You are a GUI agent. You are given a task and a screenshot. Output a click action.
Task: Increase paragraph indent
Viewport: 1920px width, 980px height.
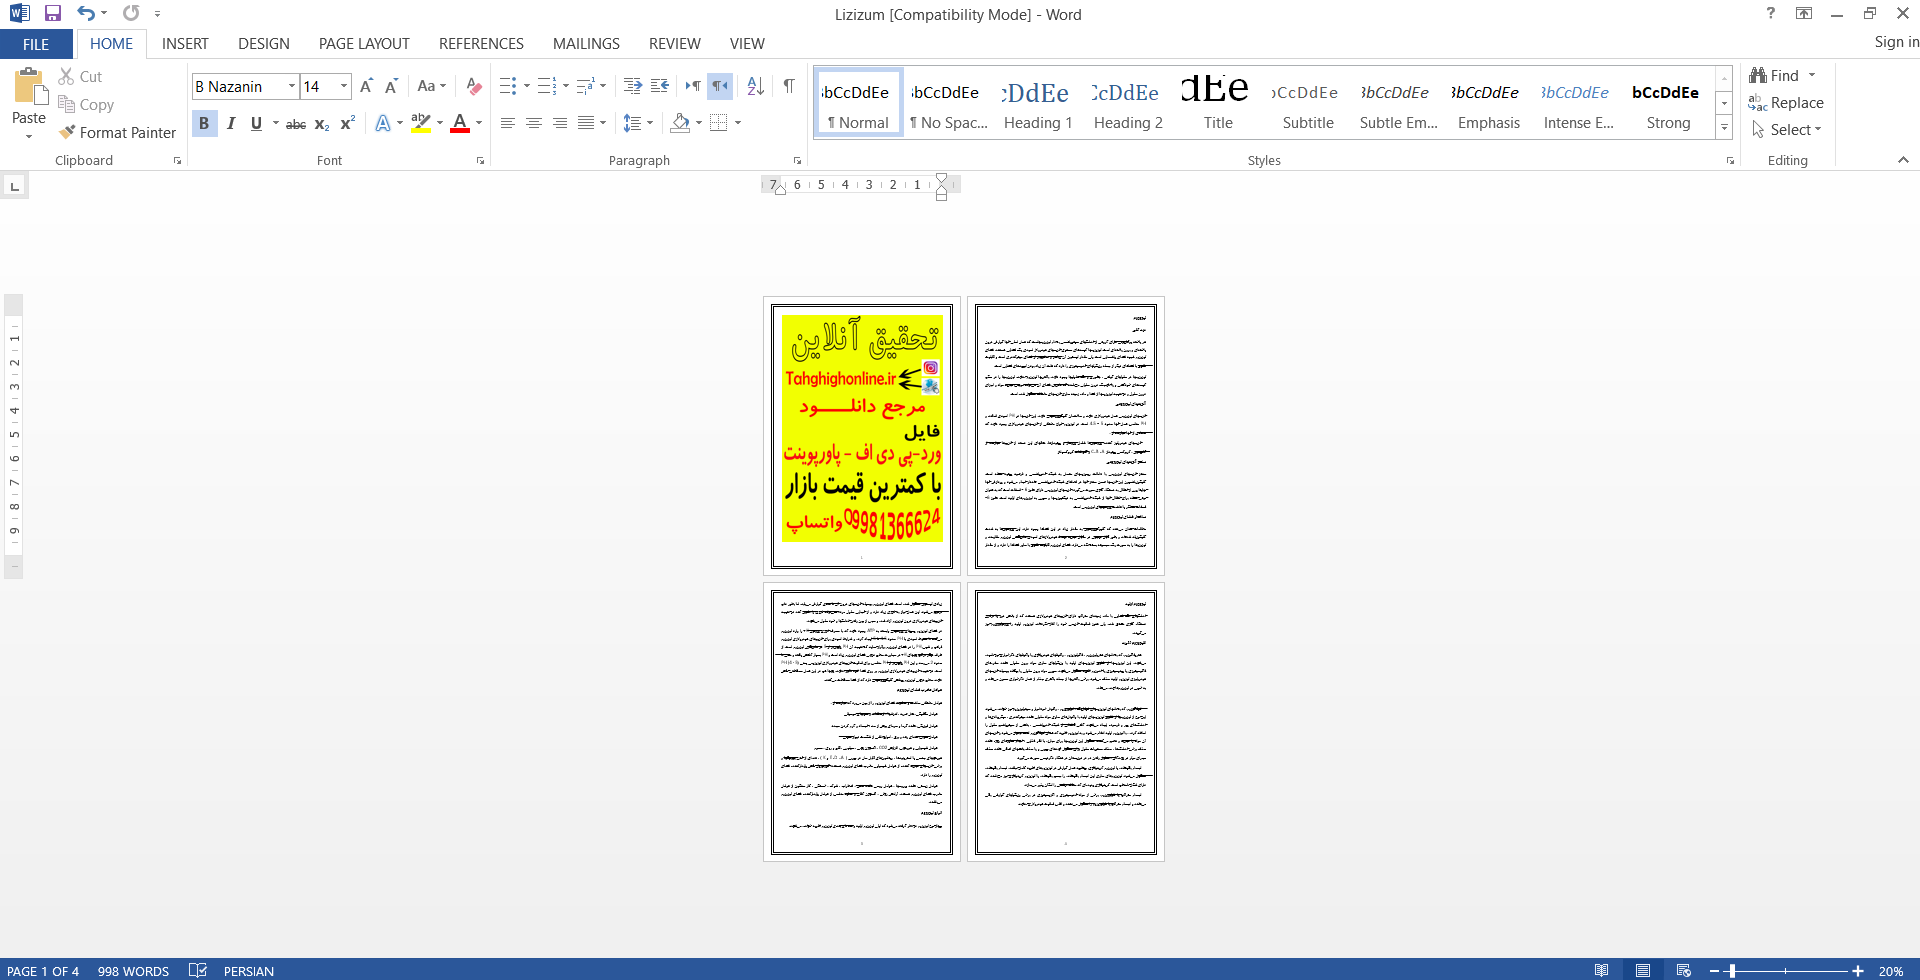(659, 86)
